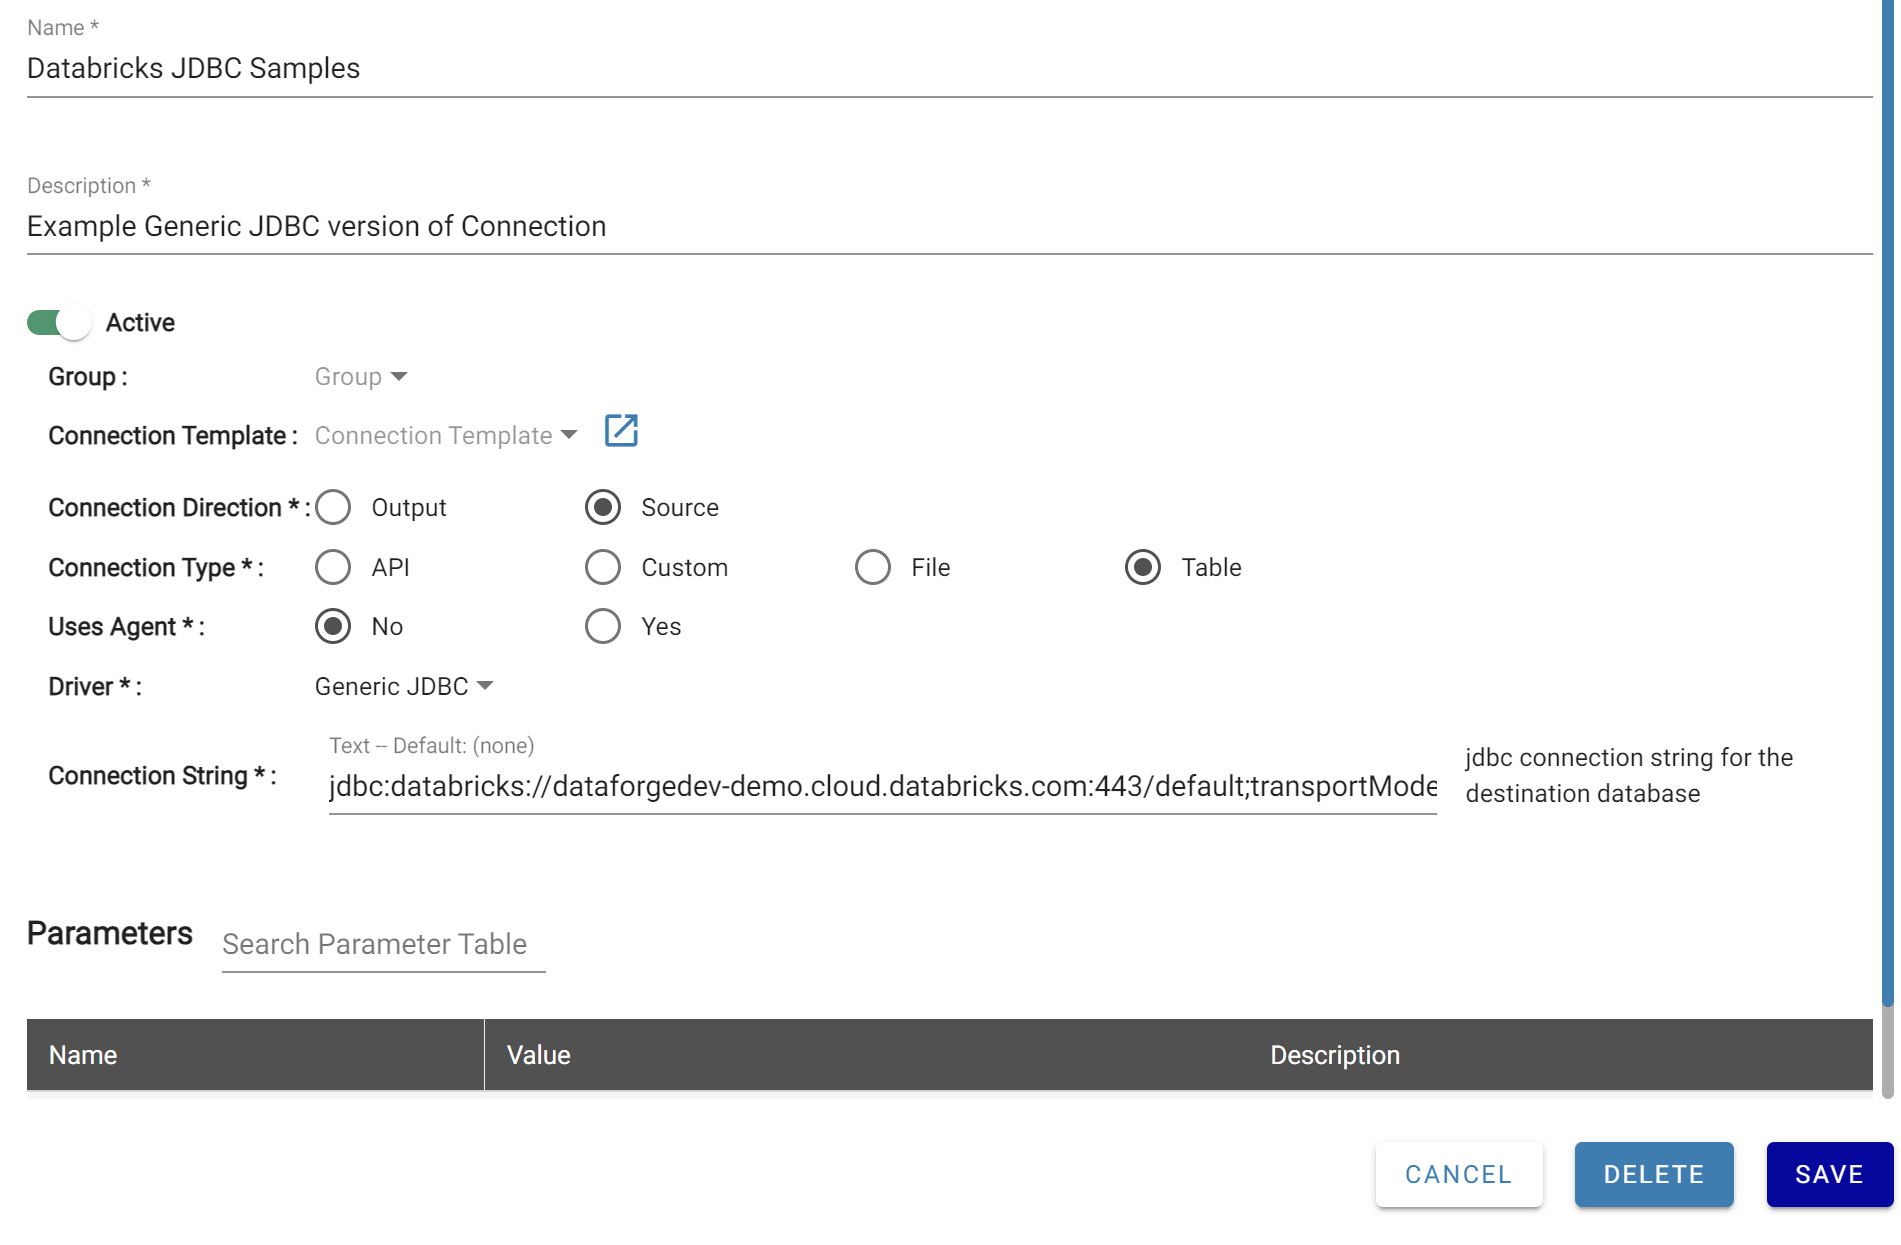Choose API as the connection type
The image size is (1901, 1245).
(333, 568)
